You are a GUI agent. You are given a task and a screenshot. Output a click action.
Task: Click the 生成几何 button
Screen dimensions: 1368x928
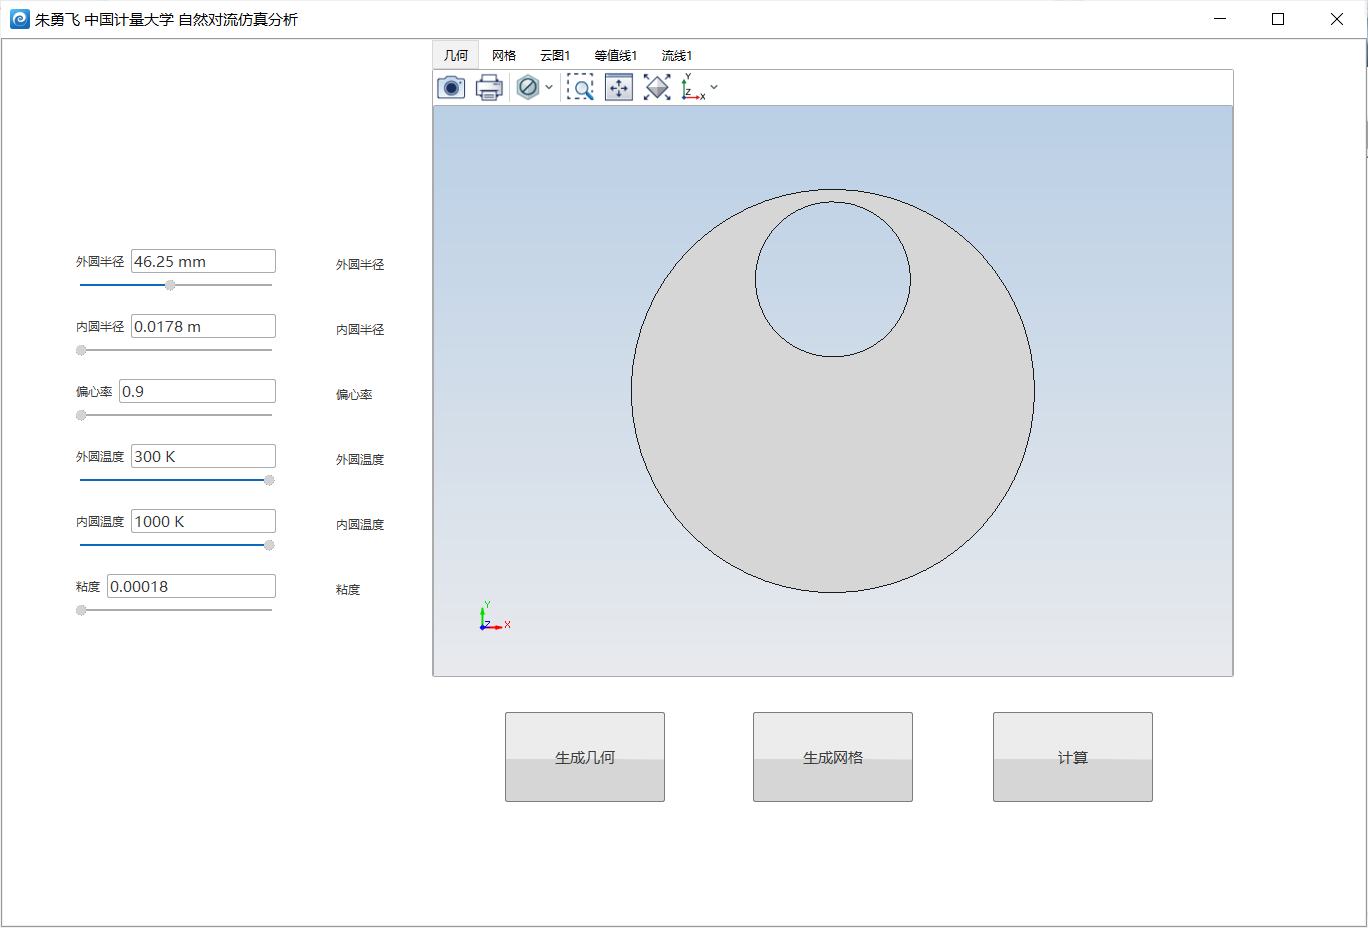(585, 757)
